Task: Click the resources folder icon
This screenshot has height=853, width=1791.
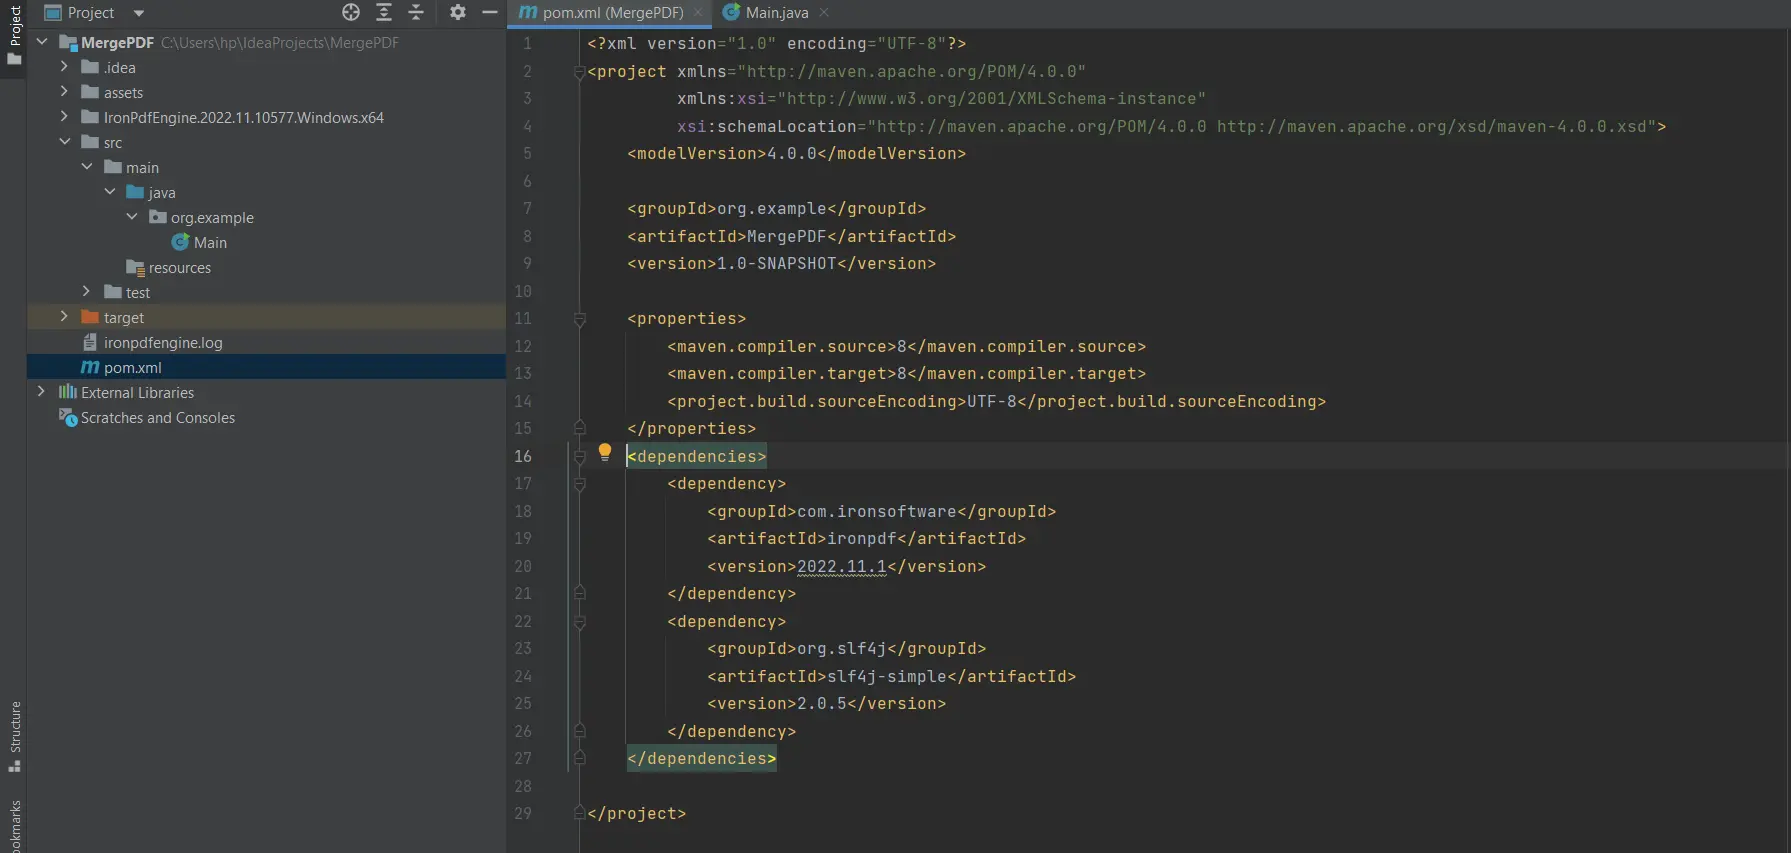Action: click(136, 267)
